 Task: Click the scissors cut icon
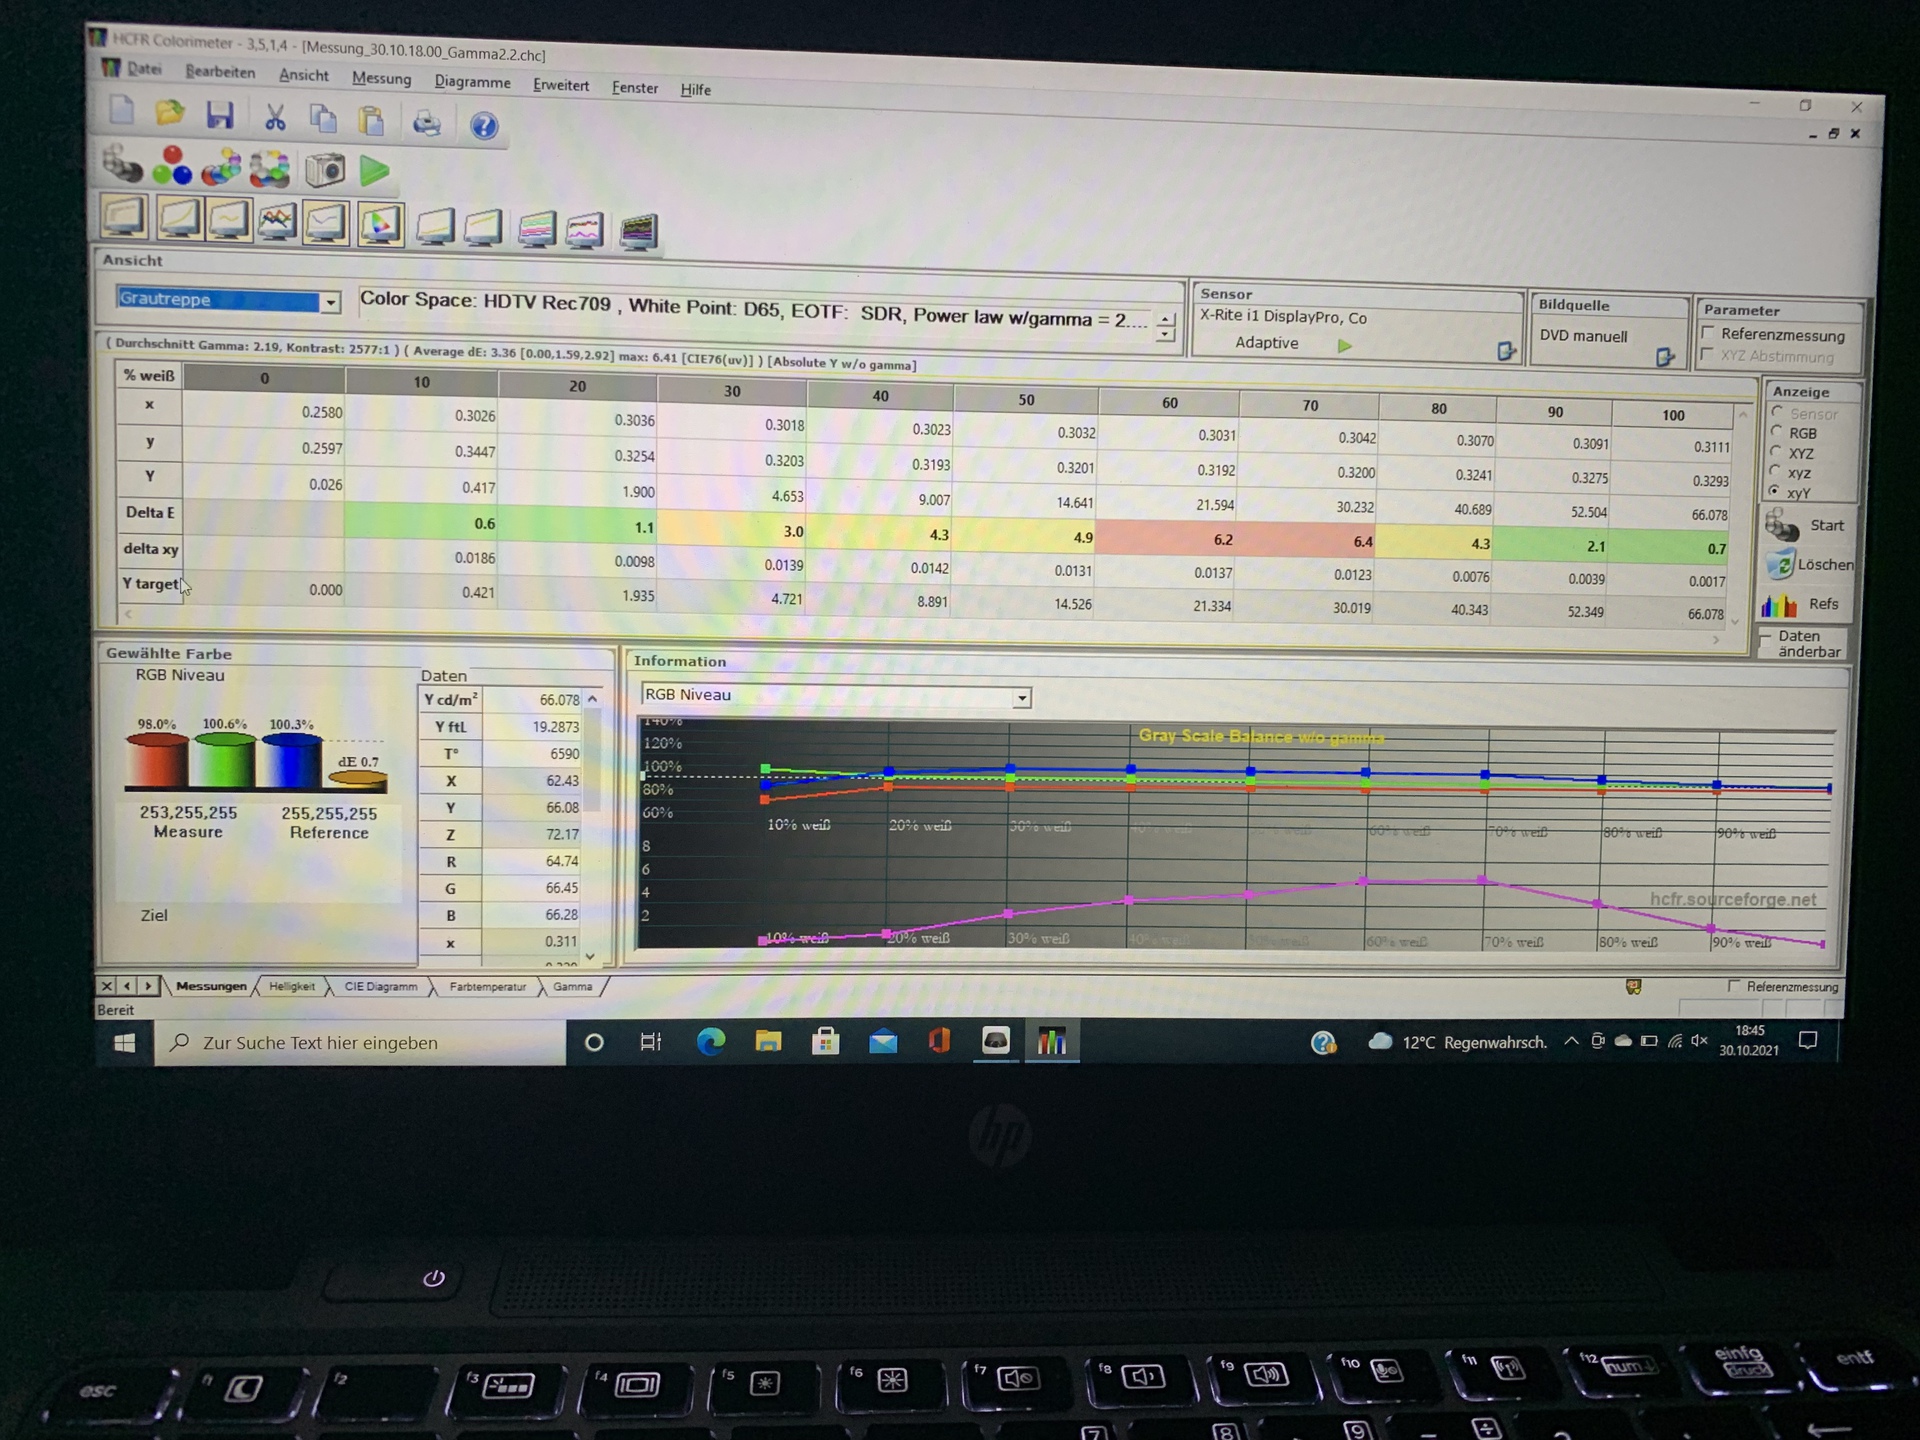275,118
